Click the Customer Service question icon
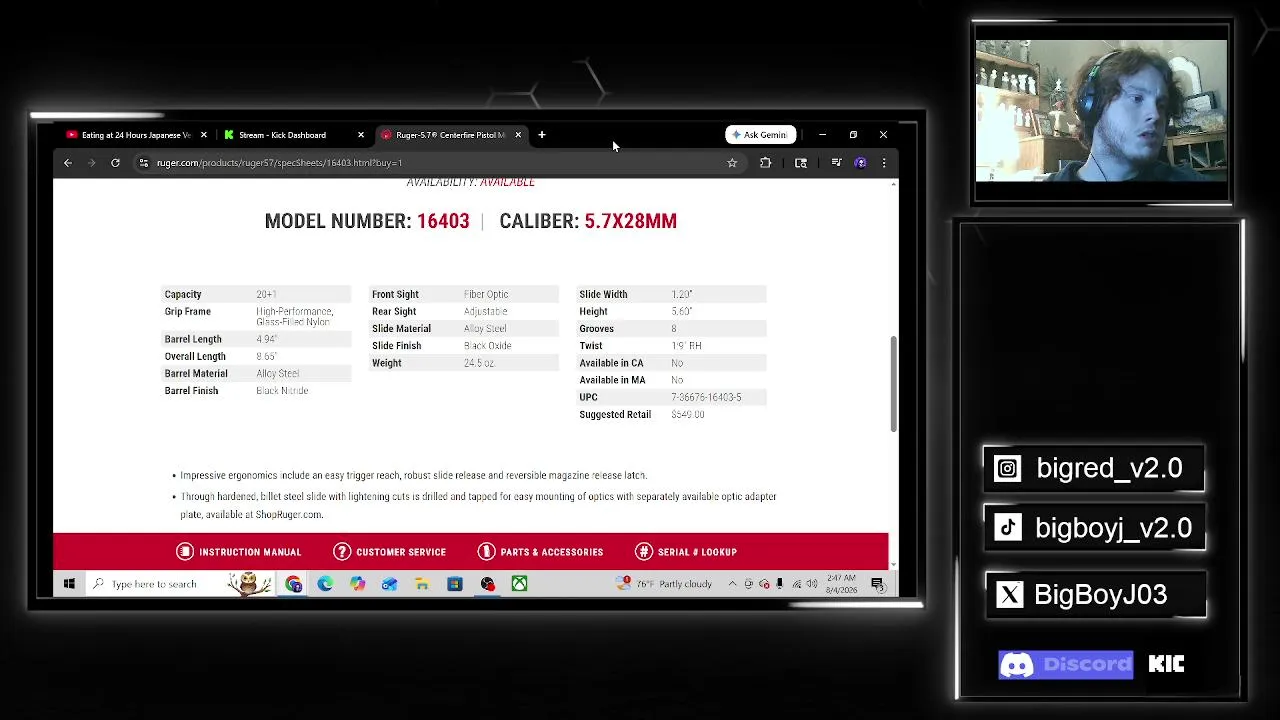The image size is (1280, 720). (342, 552)
